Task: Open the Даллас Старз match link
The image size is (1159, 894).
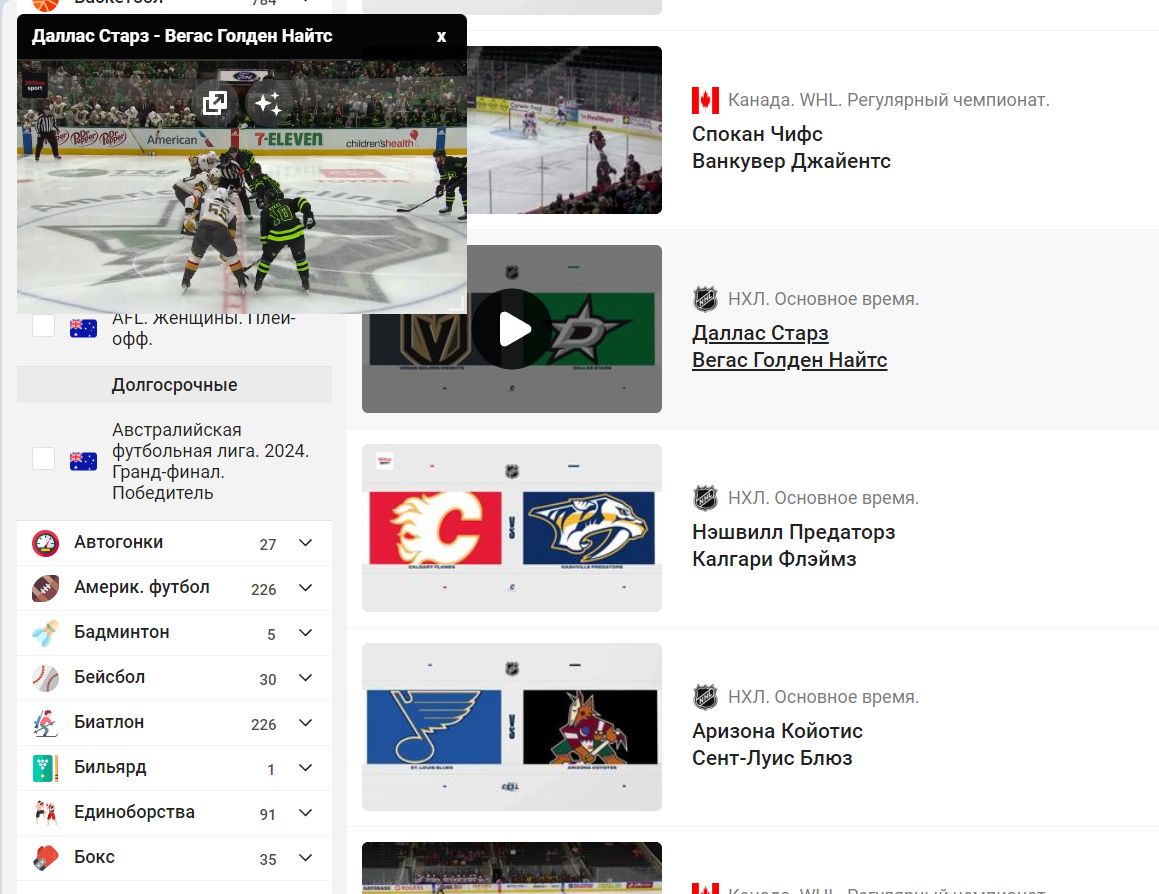Action: tap(760, 333)
